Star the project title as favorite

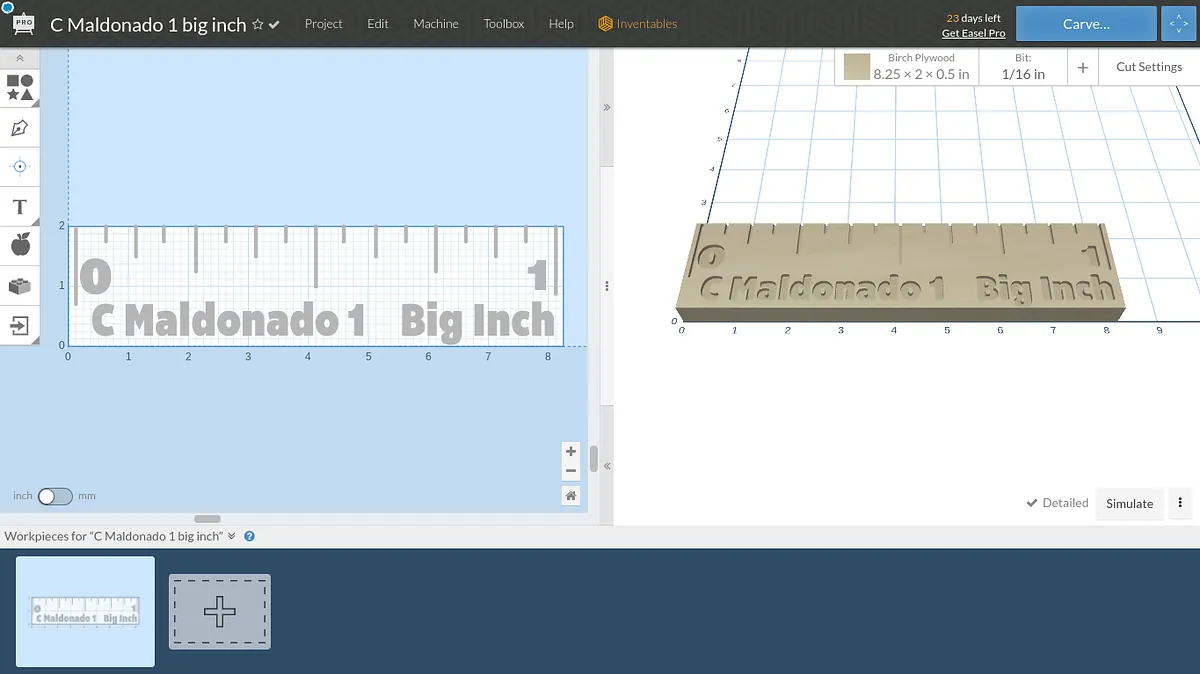(258, 25)
